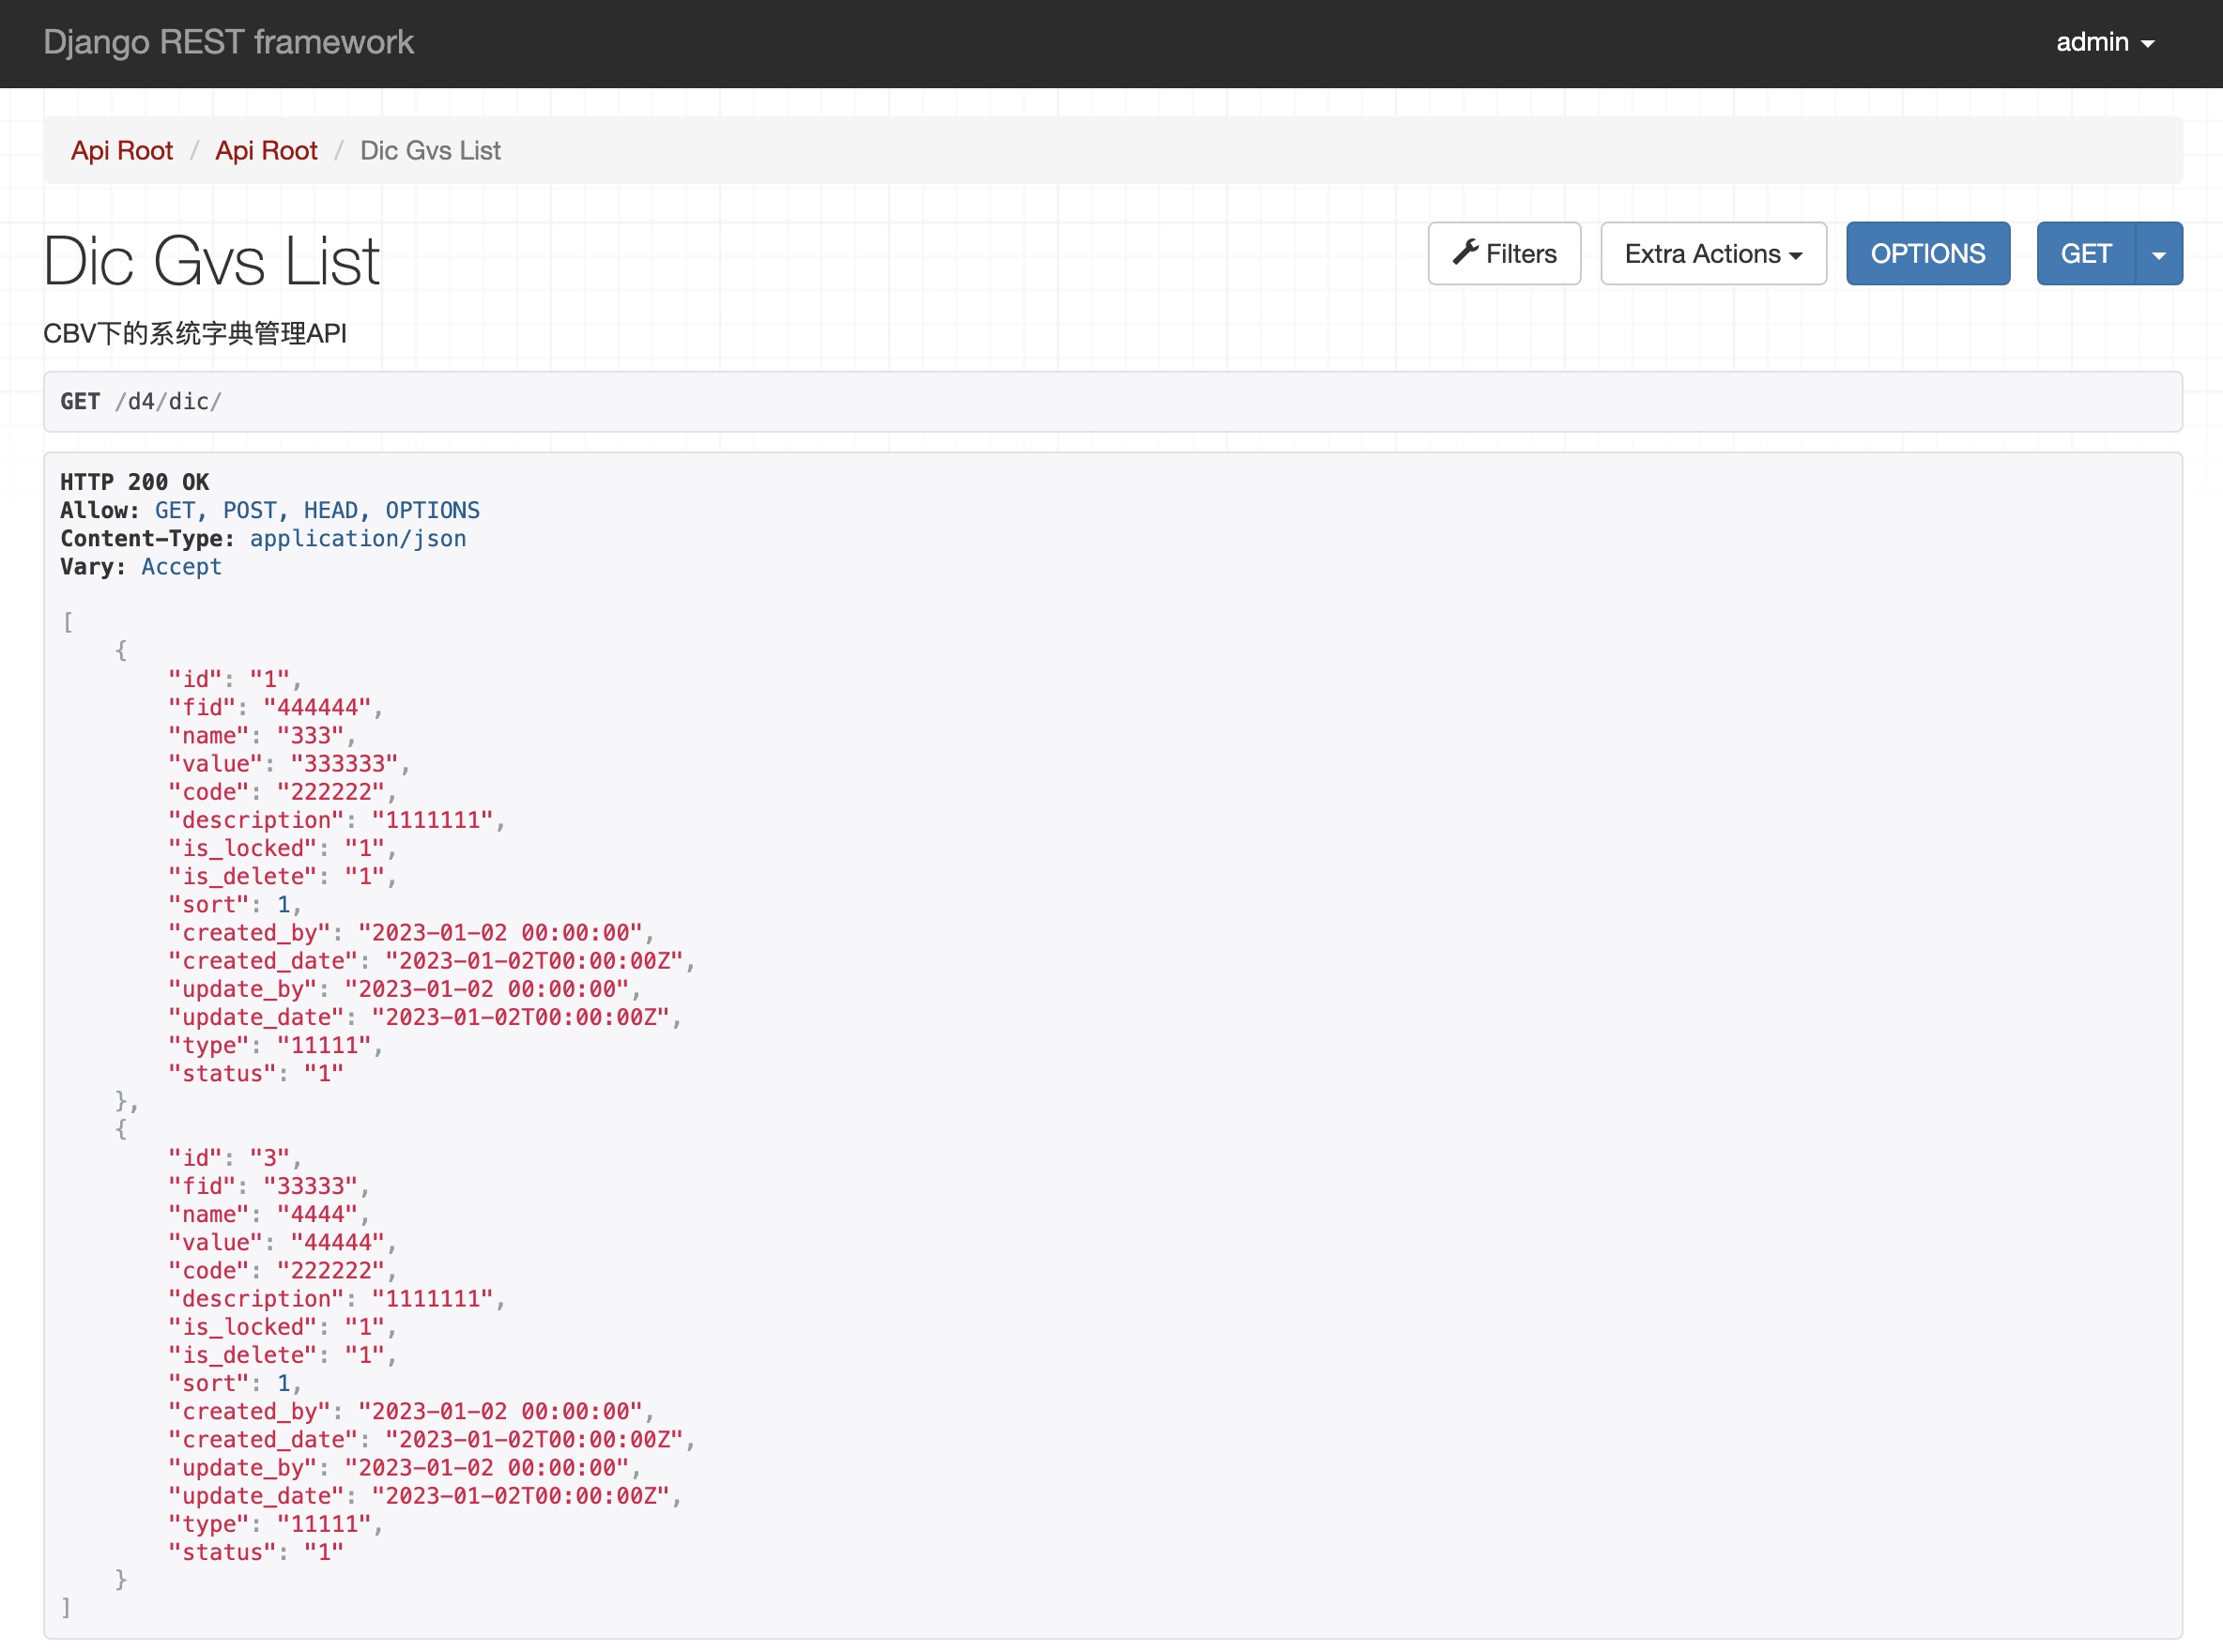
Task: Navigate to second Api Root breadcrumb
Action: pyautogui.click(x=266, y=151)
